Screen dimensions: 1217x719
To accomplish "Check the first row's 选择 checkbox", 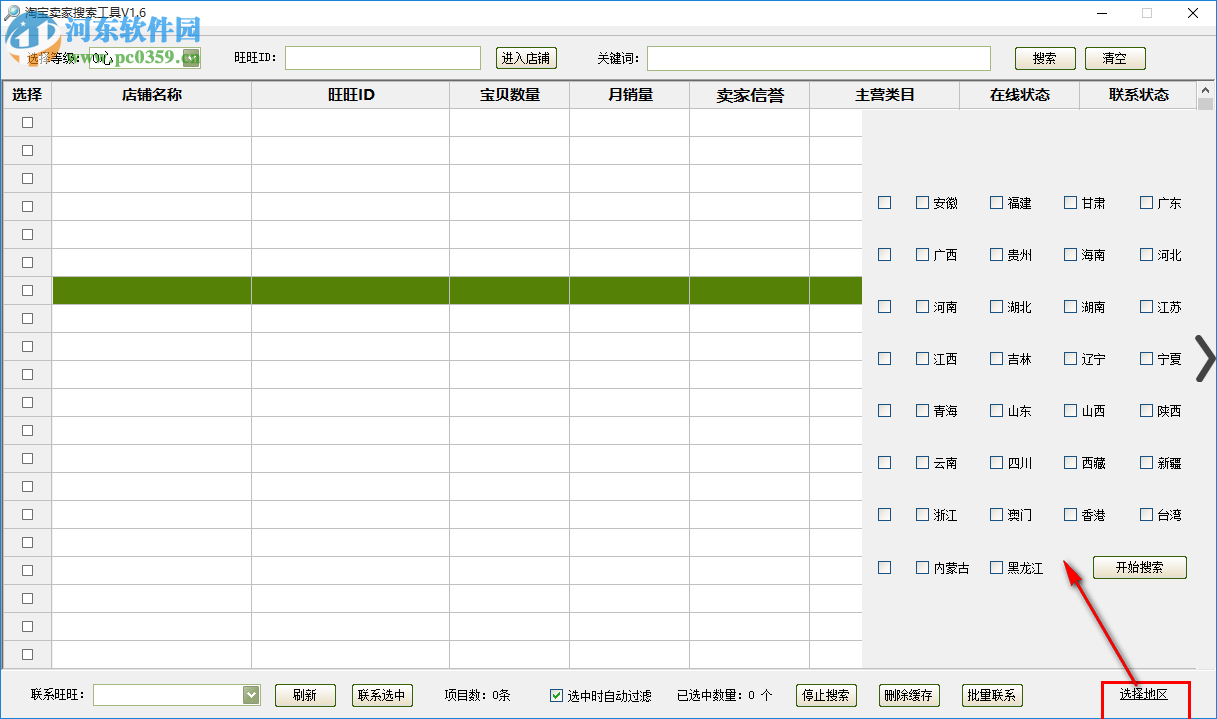I will point(27,122).
